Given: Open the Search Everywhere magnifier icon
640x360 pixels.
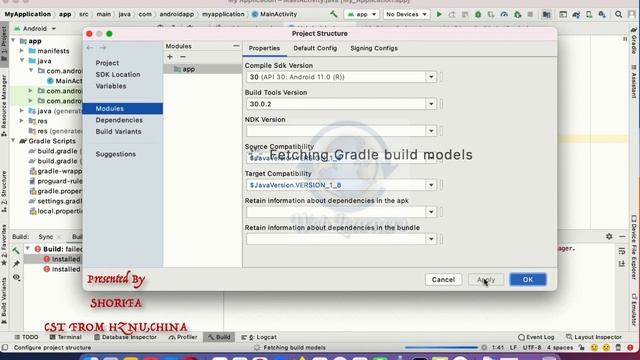Looking at the screenshot, I should click(x=618, y=14).
